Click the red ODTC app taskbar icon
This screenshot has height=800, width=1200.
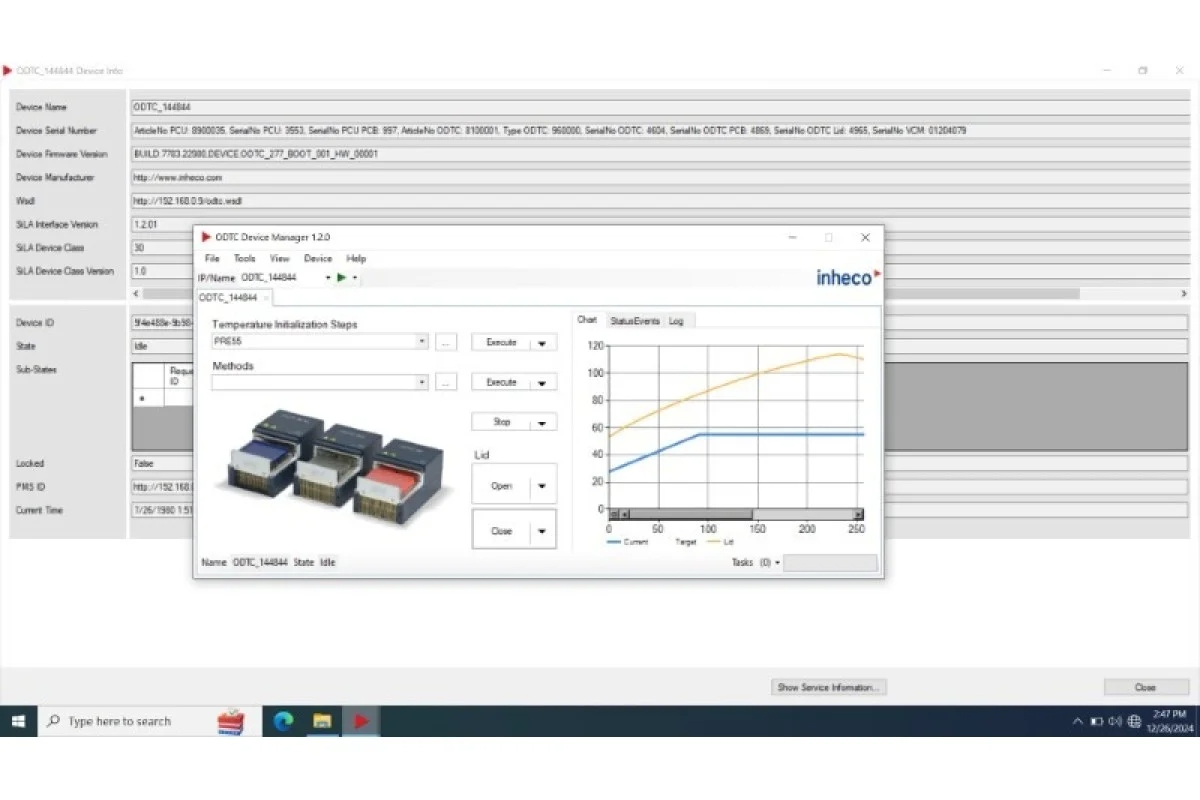point(361,721)
